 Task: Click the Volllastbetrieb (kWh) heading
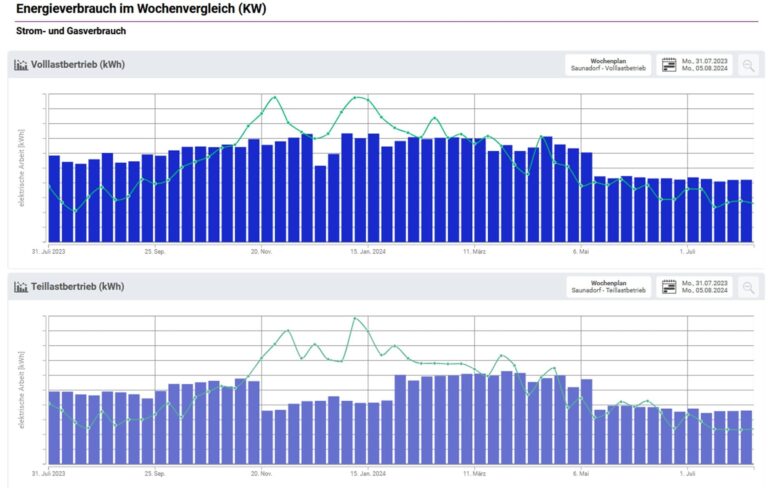coord(77,65)
